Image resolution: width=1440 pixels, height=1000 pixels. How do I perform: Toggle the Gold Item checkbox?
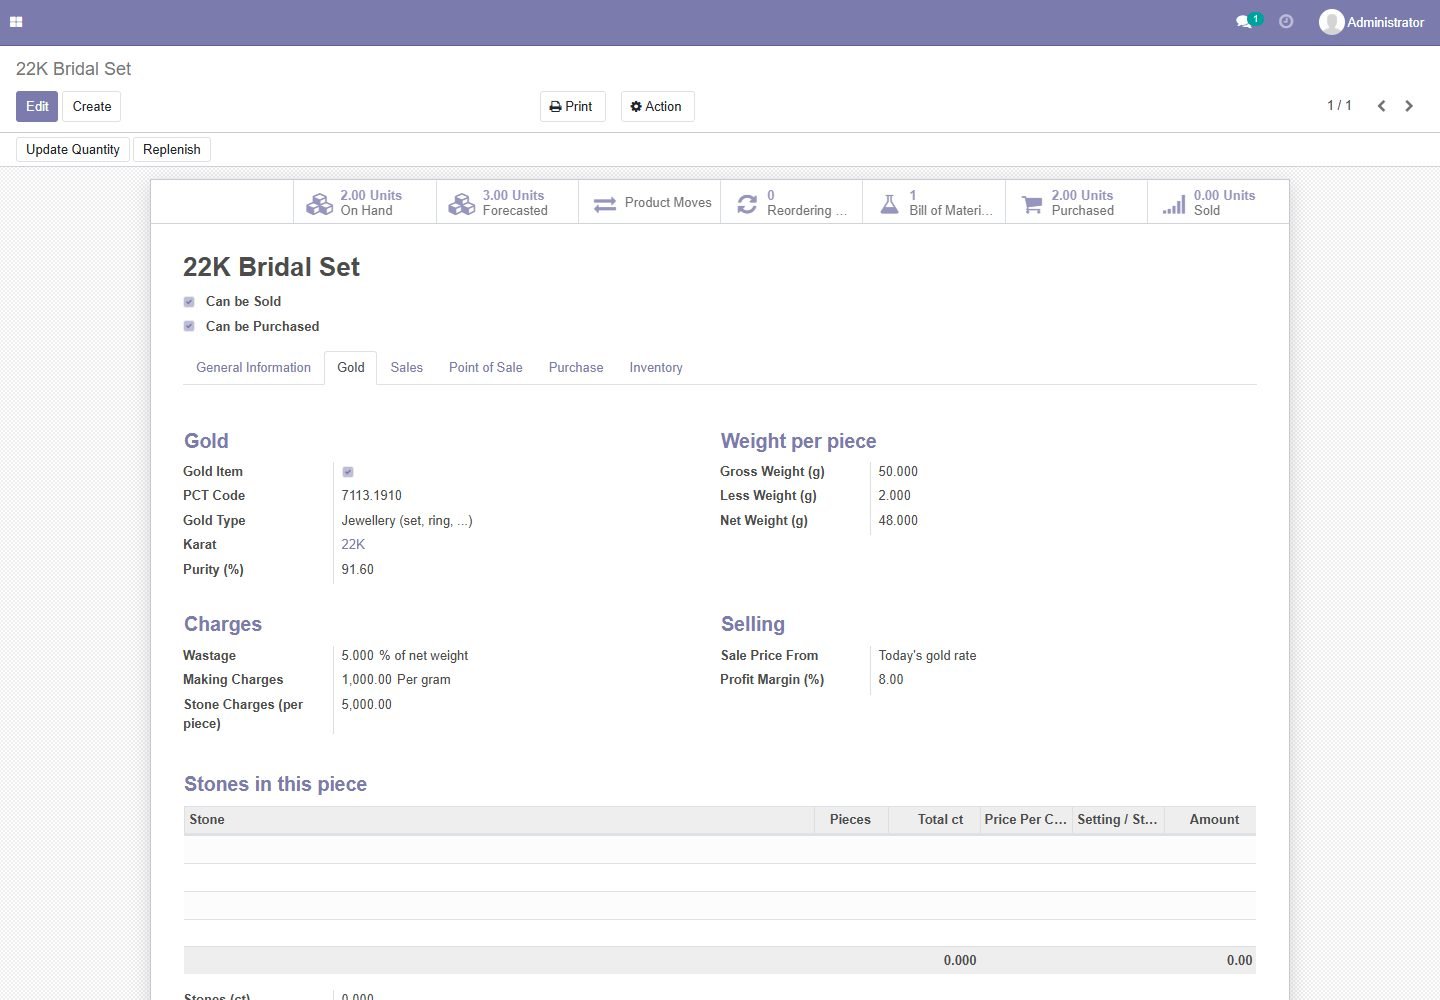(348, 472)
